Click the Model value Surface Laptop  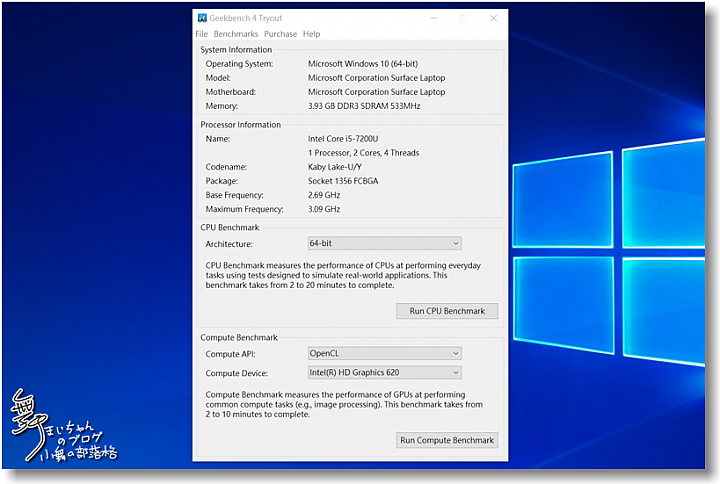tap(377, 78)
